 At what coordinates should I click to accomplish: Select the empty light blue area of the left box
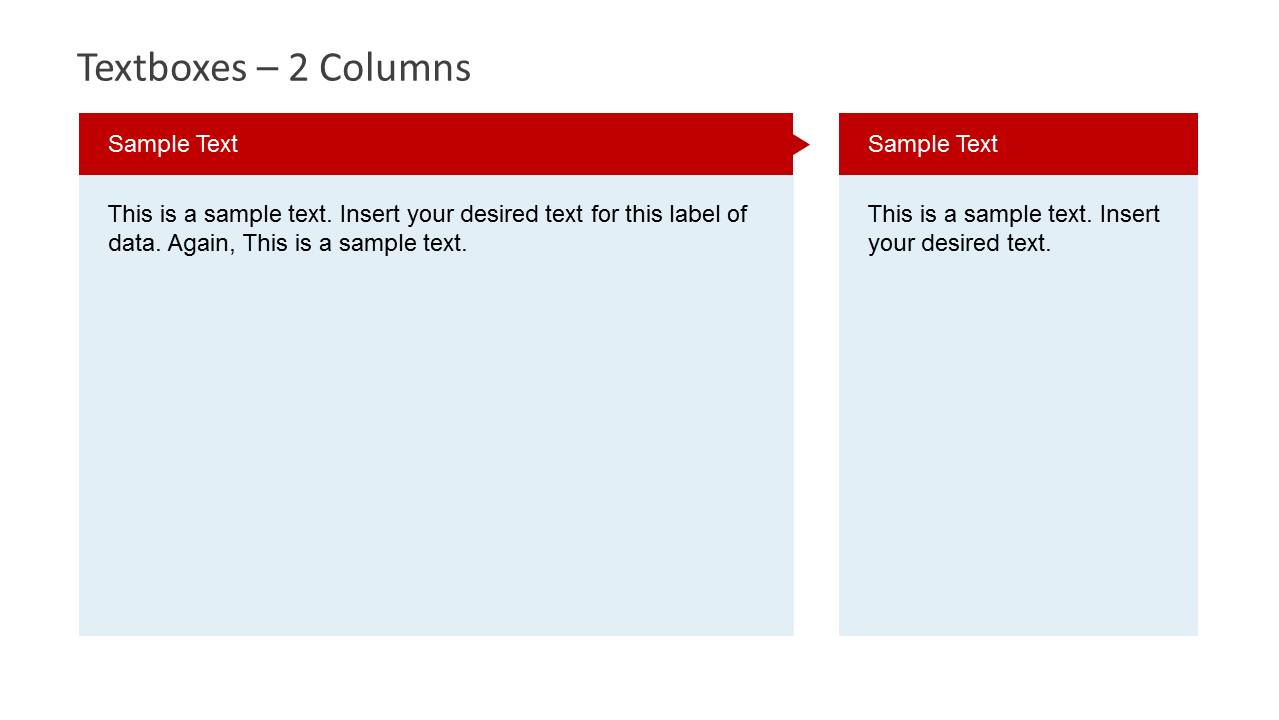point(436,445)
